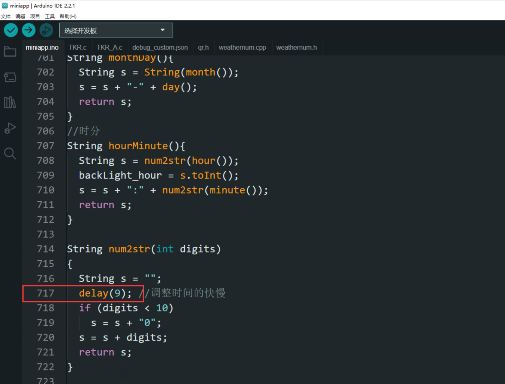This screenshot has width=505, height=384.
Task: Click 'return s;' on line 704
Action: tap(105, 102)
